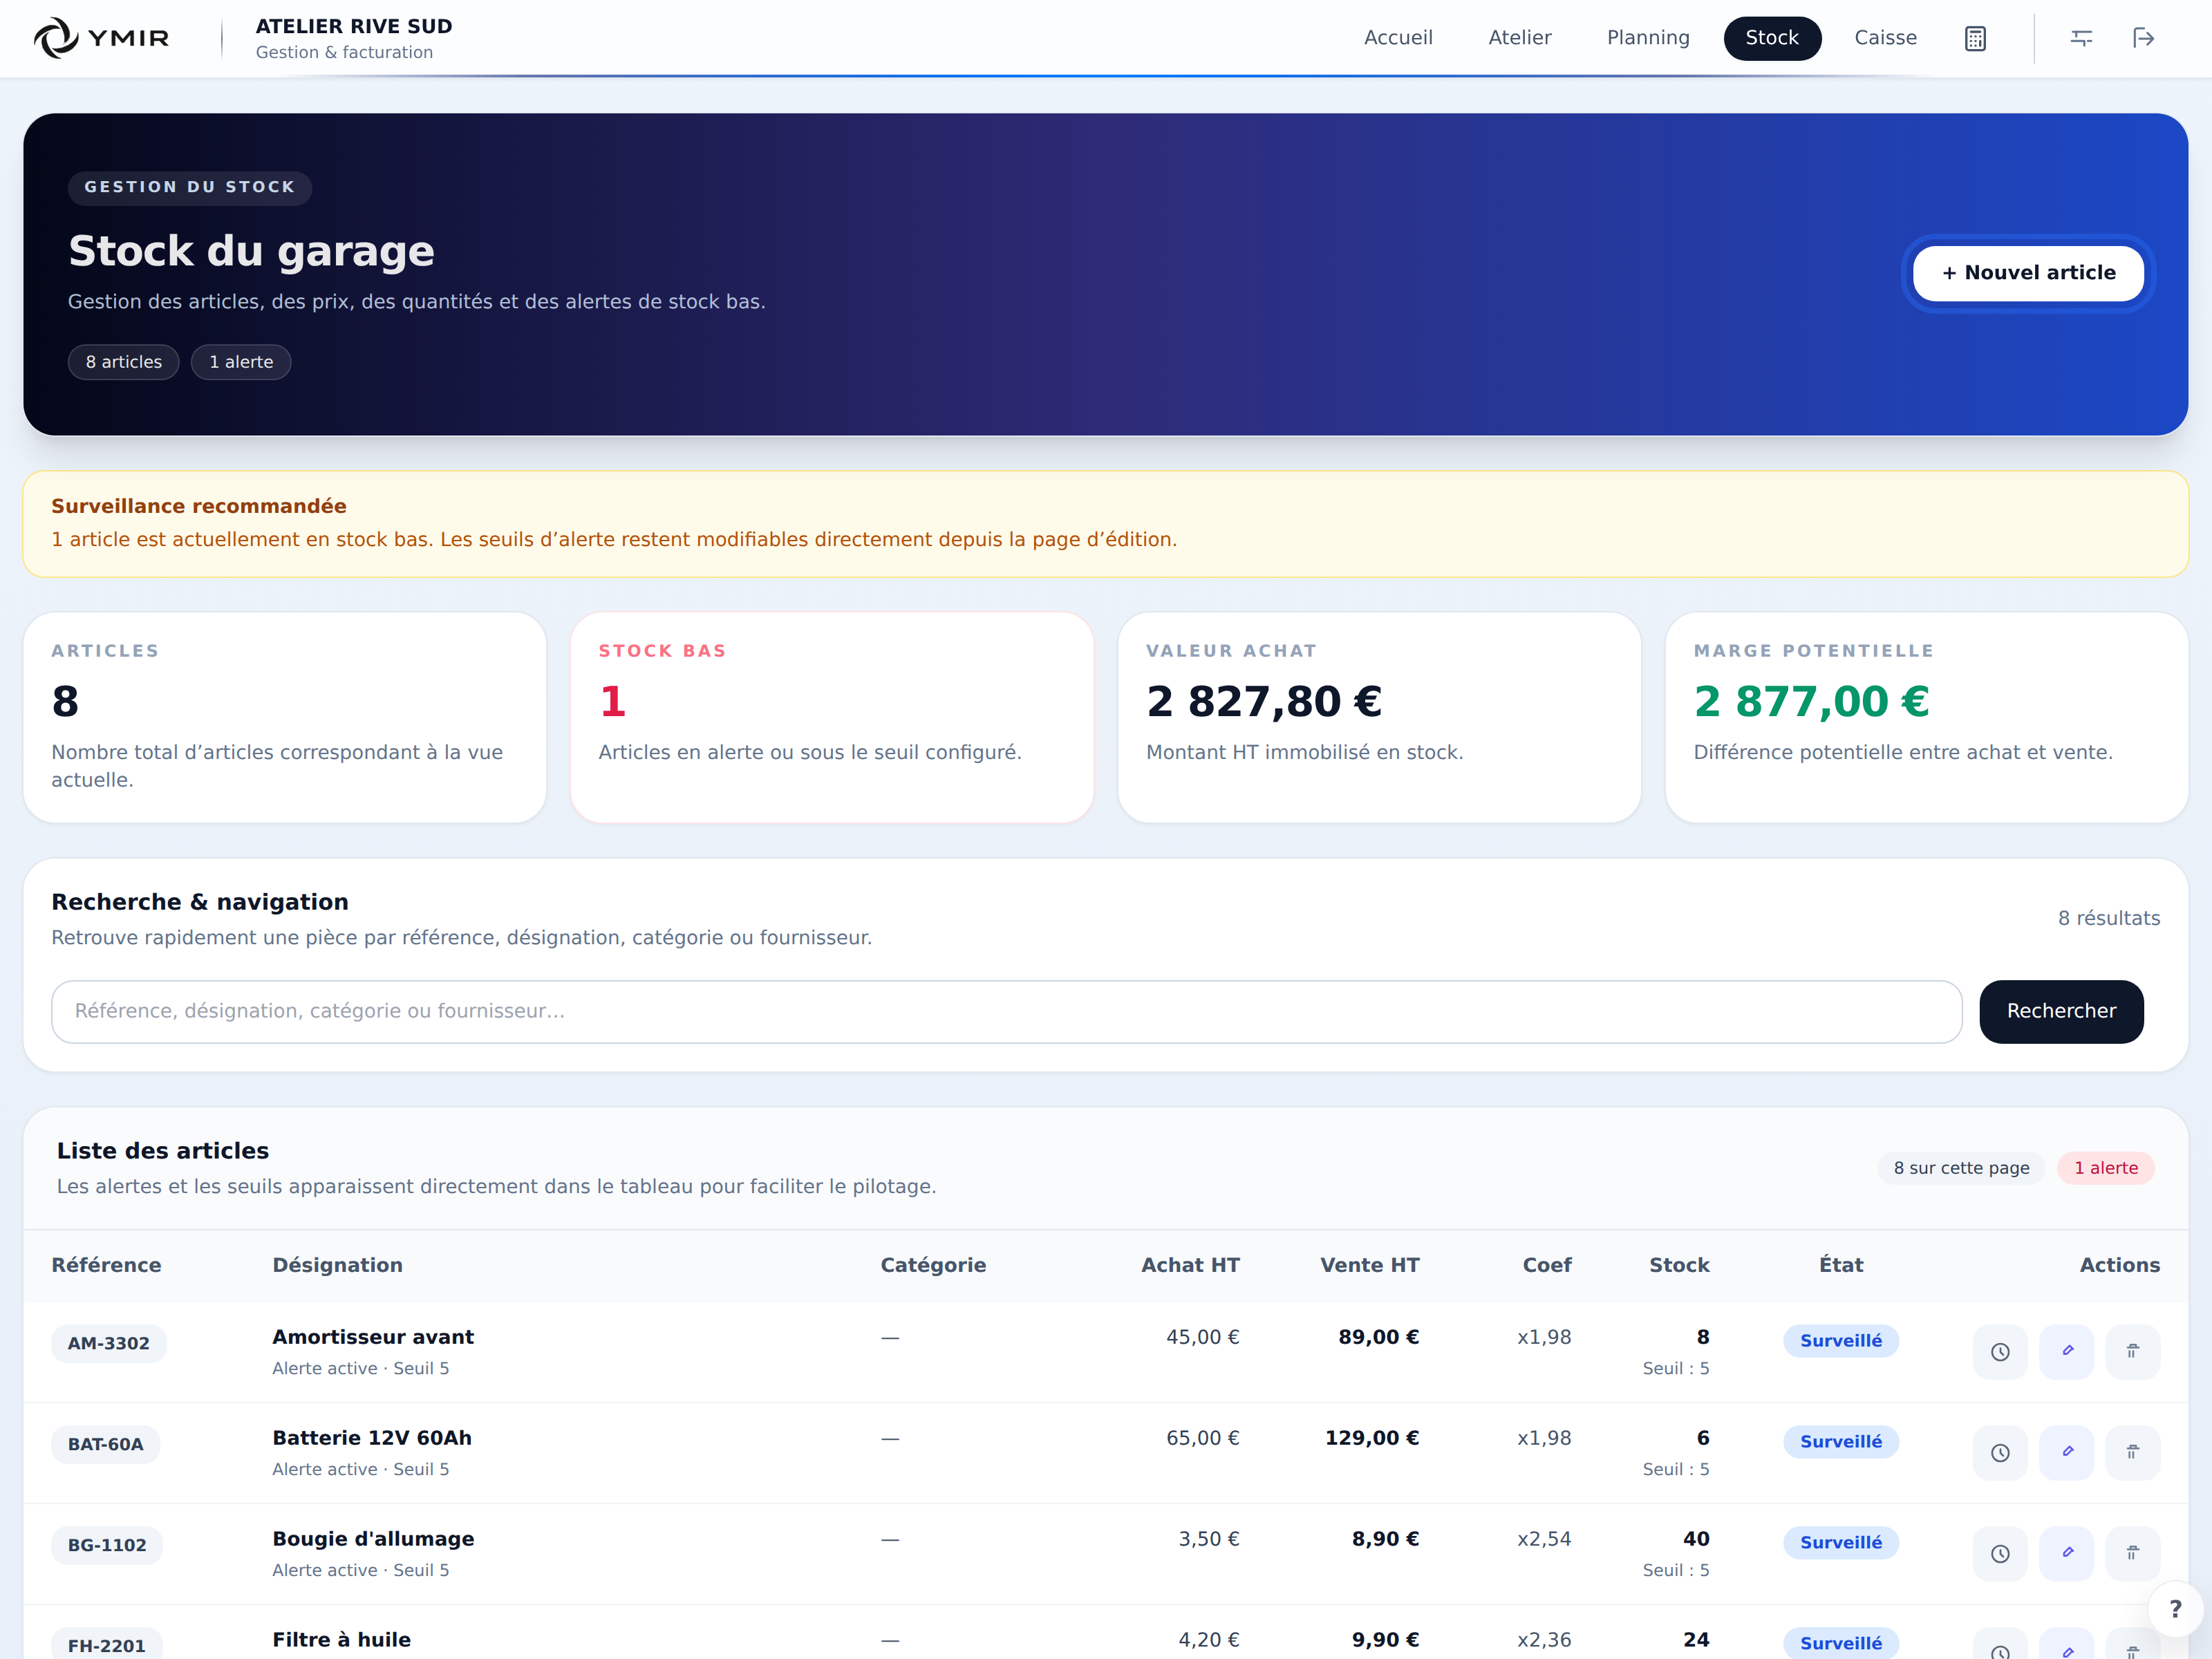Click the Bougie d'allumage designation
Screen dimensions: 2212x1659
point(373,1539)
